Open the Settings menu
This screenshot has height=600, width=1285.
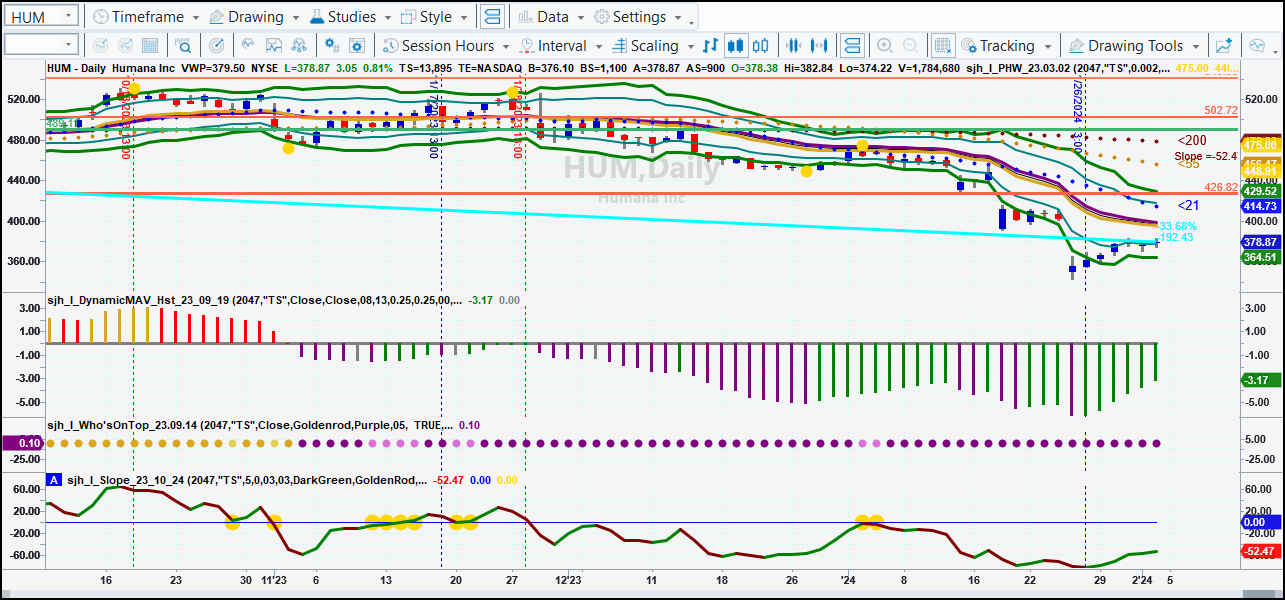[638, 17]
